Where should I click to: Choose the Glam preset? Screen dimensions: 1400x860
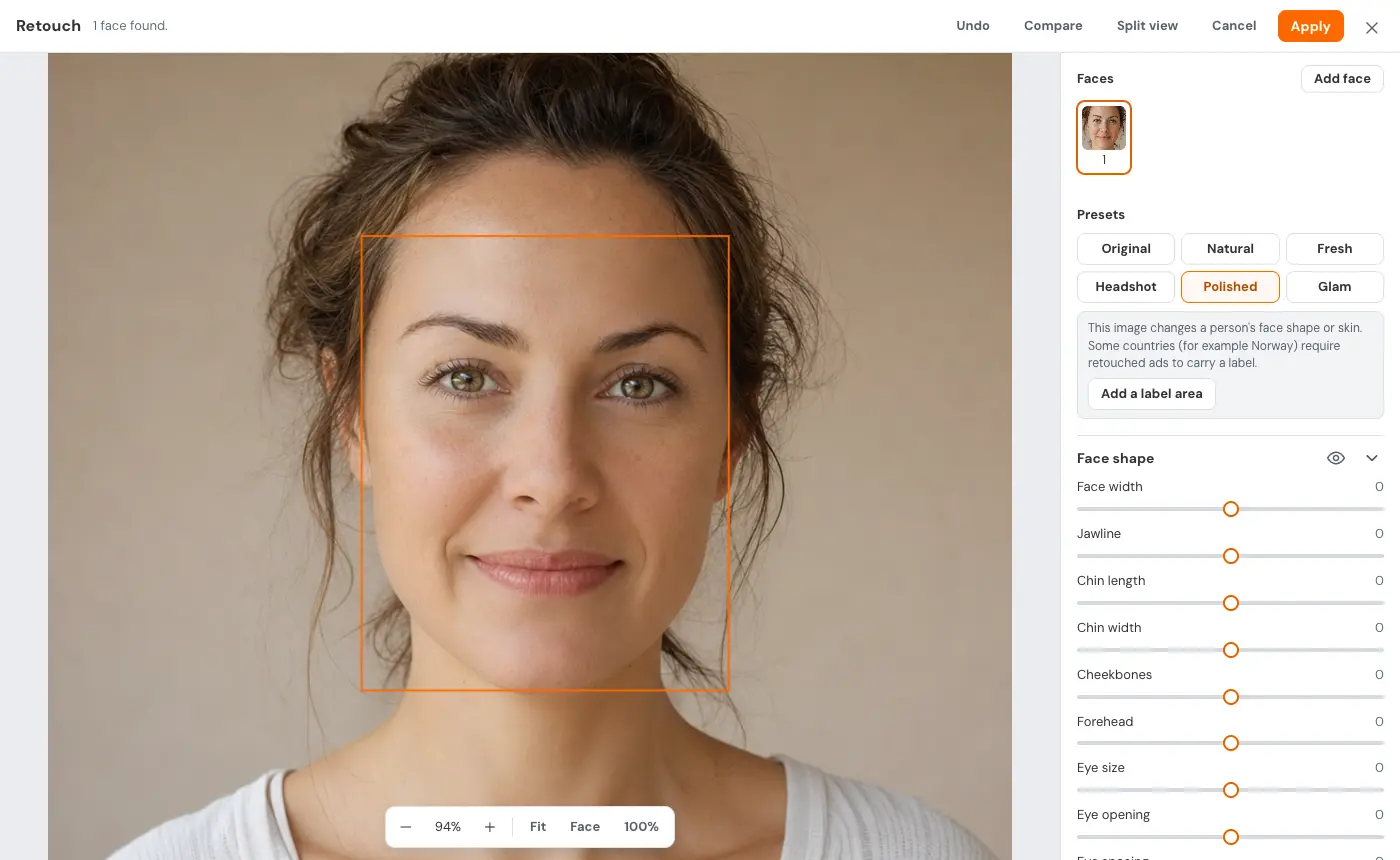1334,287
